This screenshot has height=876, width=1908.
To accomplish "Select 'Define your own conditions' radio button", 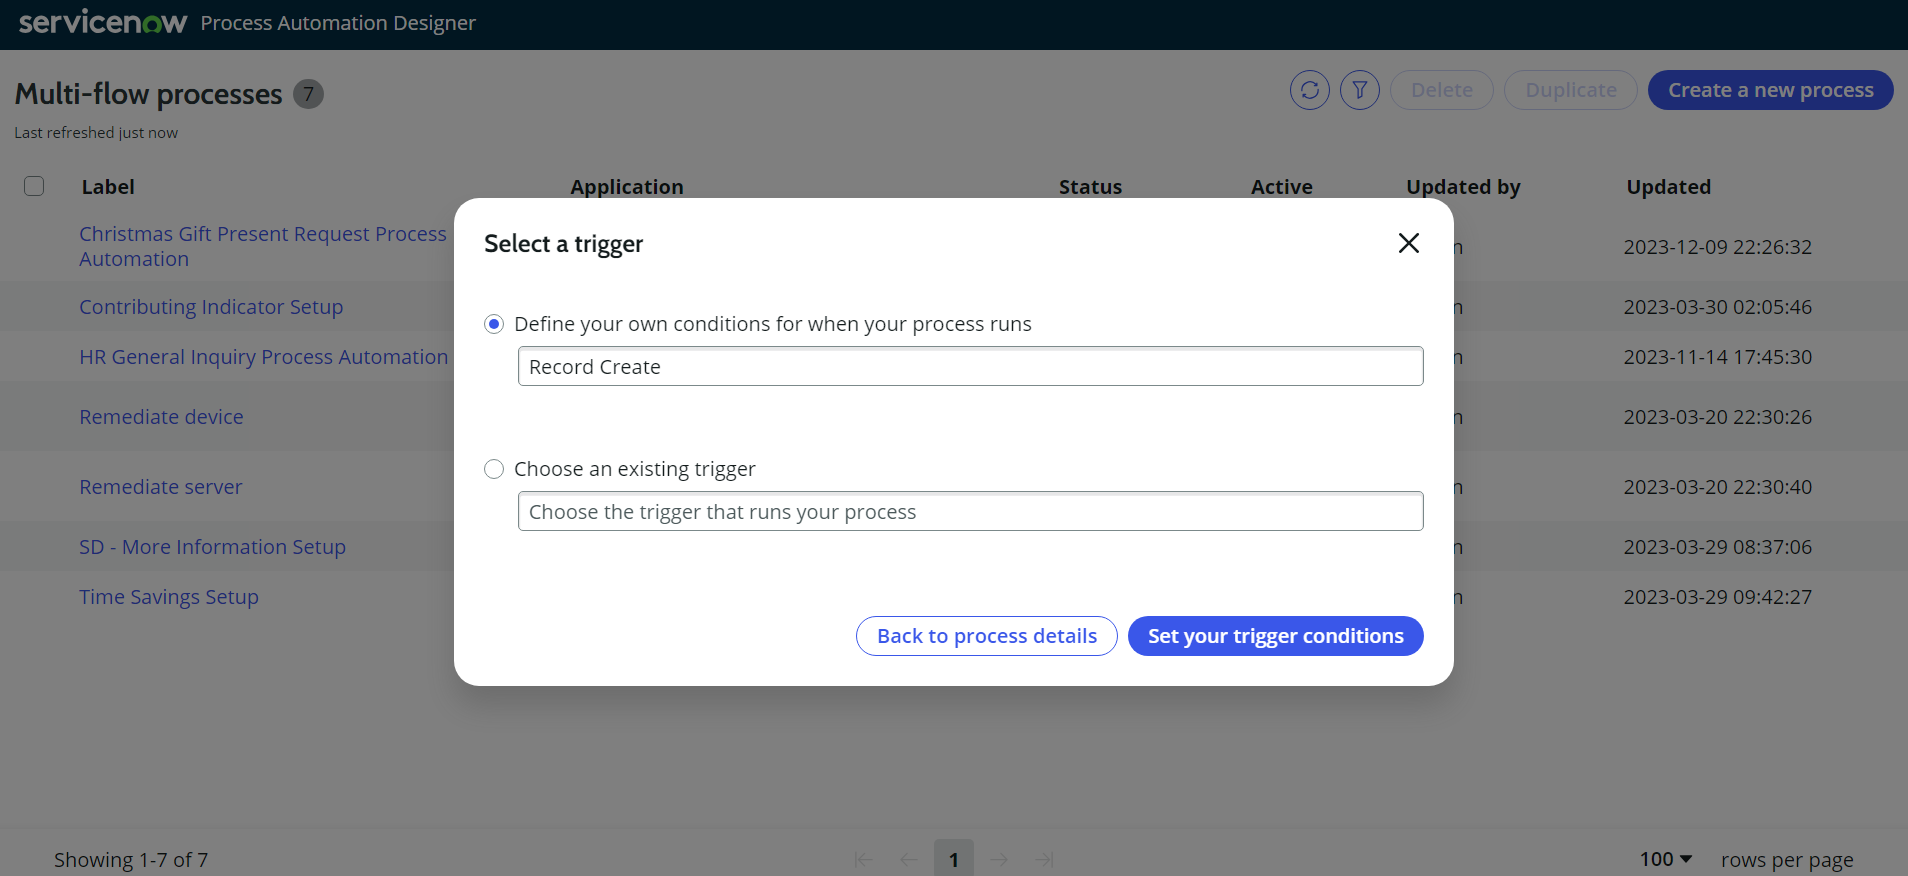I will point(494,324).
